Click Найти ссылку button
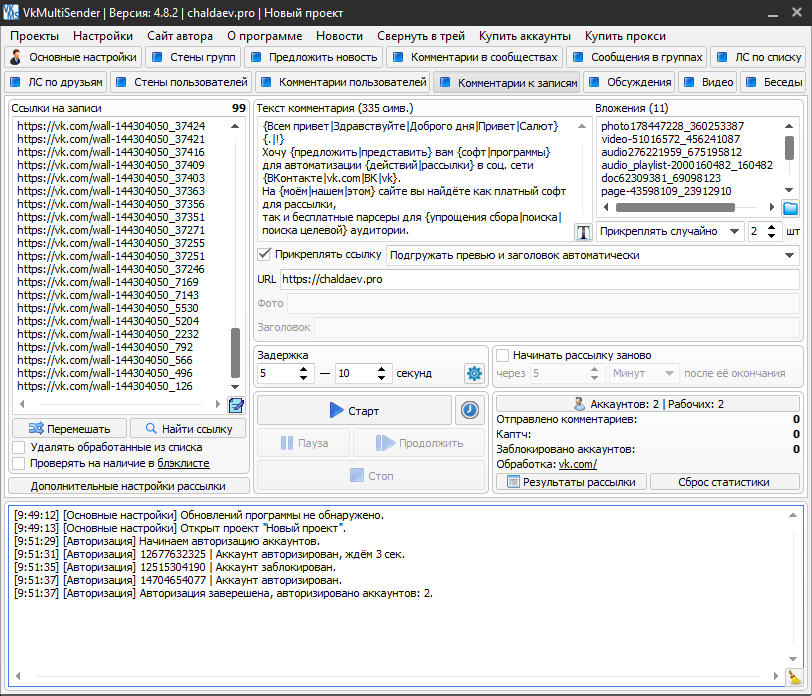The height and width of the screenshot is (696, 812). (x=188, y=429)
